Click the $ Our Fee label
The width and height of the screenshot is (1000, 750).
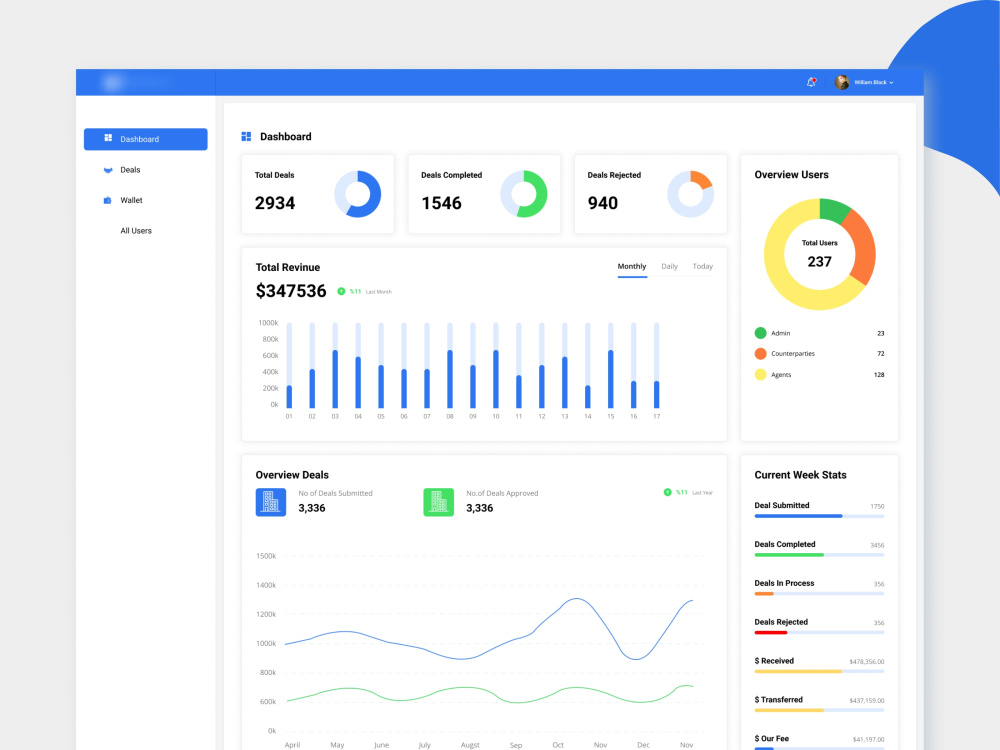pos(772,739)
